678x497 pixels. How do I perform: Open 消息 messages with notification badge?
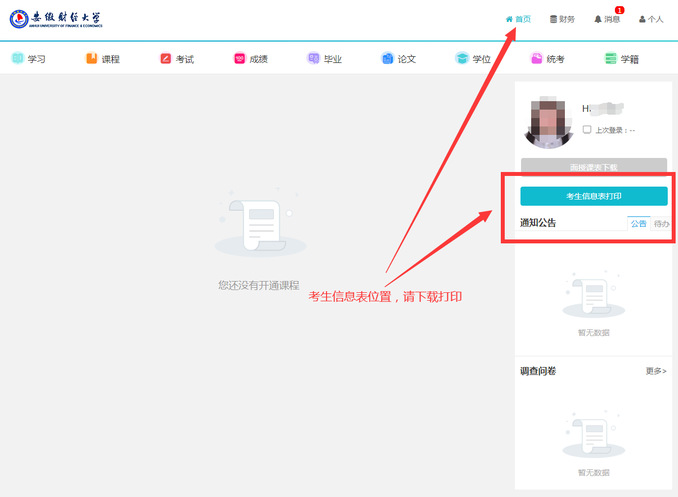[607, 19]
